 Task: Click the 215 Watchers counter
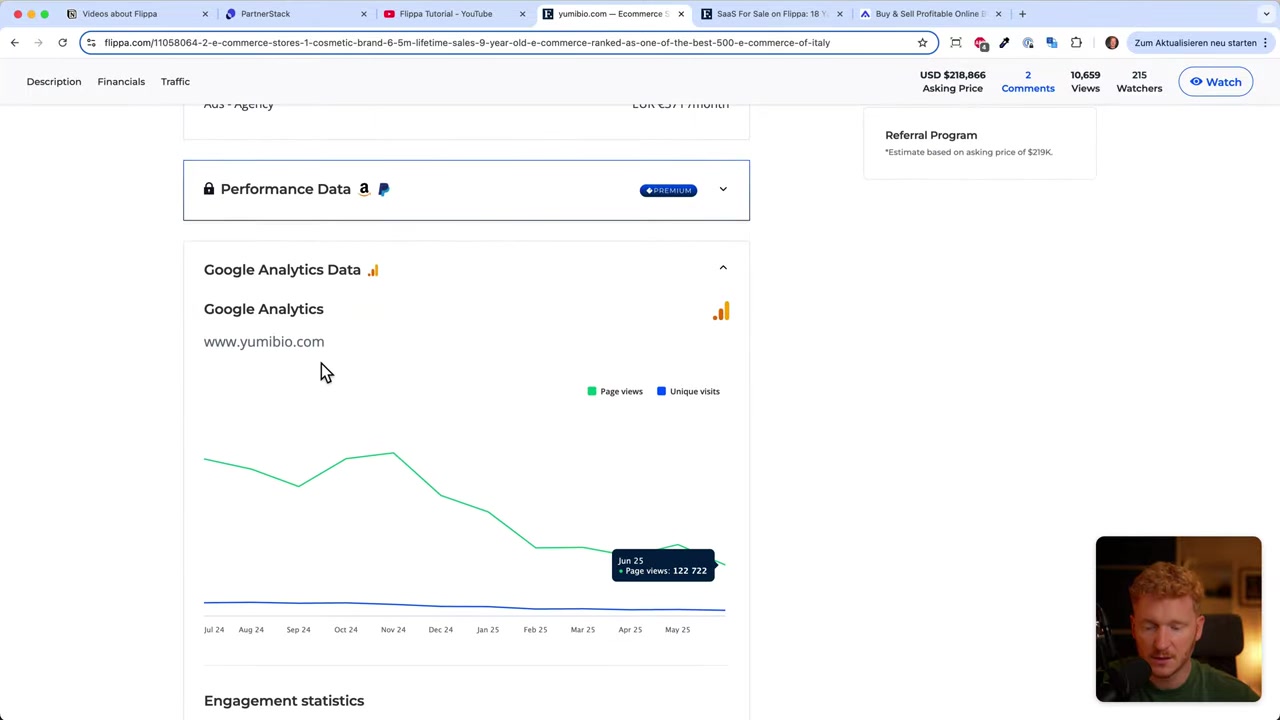pos(1139,81)
